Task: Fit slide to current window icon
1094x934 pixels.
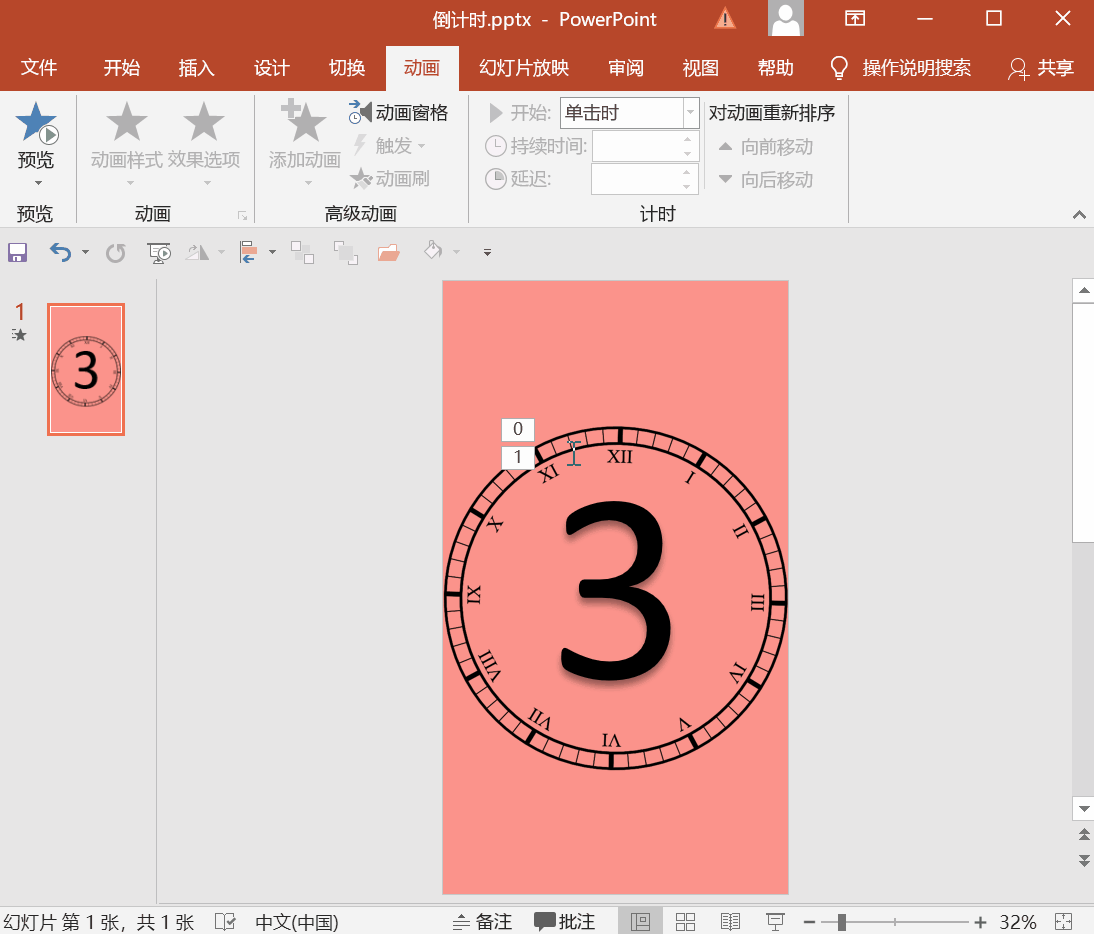Action: [1063, 921]
